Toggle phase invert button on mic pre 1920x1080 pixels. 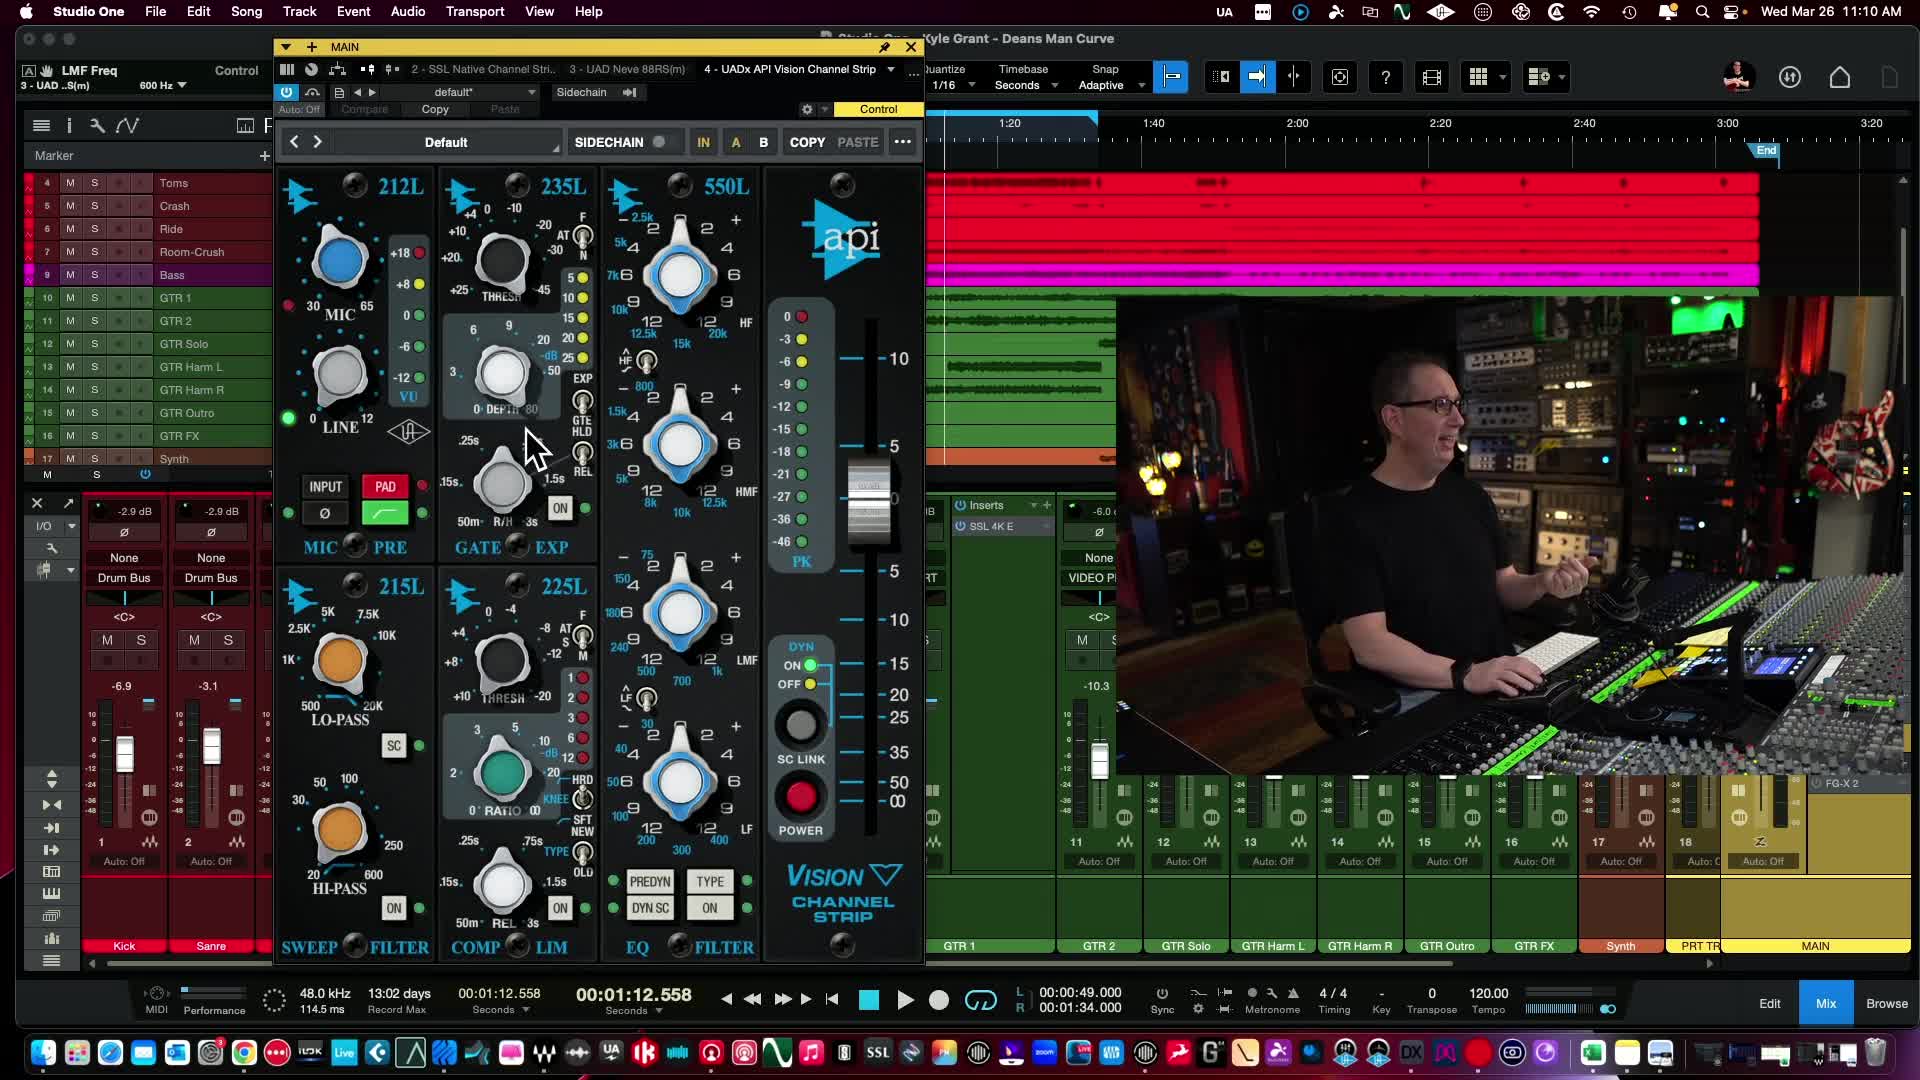[325, 513]
